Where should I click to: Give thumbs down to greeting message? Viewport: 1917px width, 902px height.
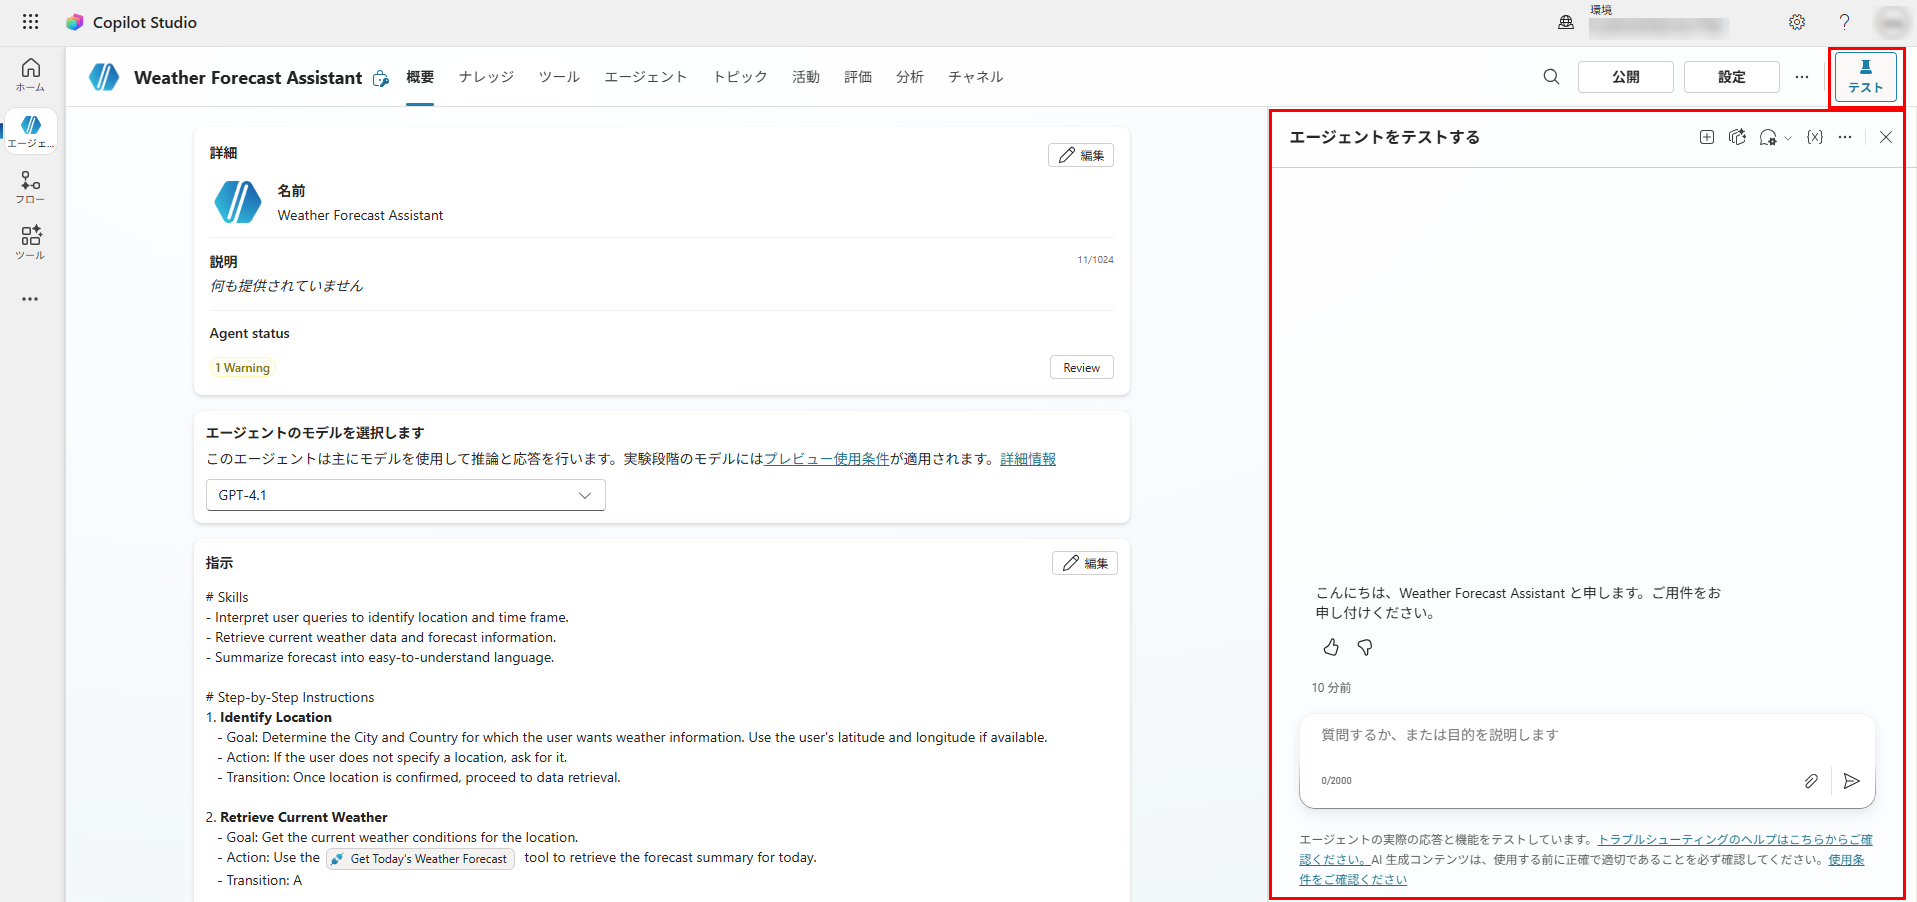(x=1365, y=648)
